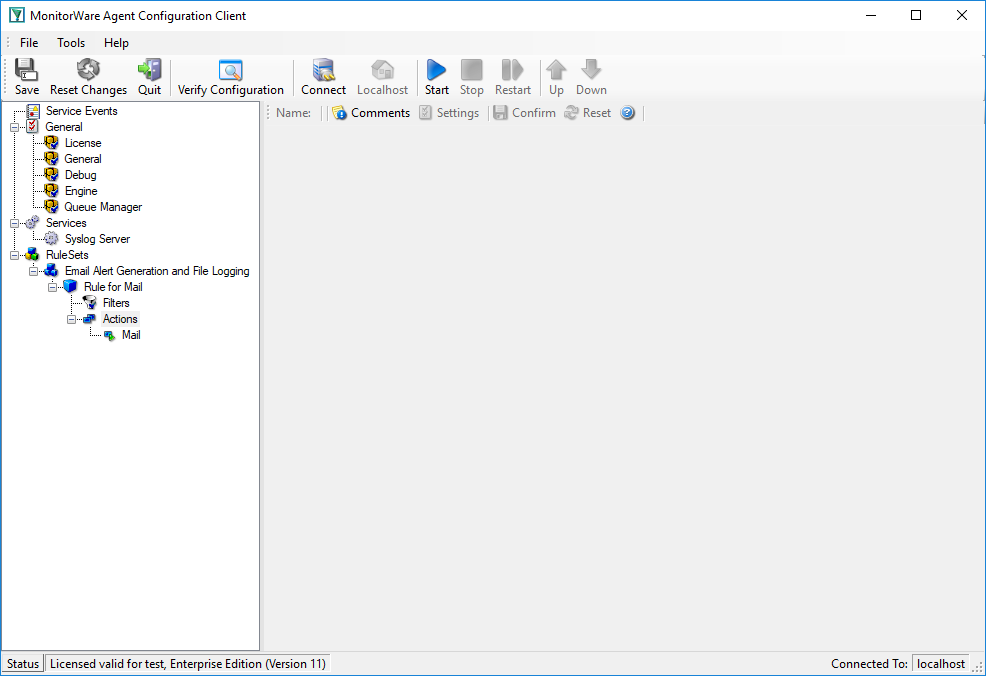Click the Restart service icon
Image resolution: width=986 pixels, height=676 pixels.
pos(512,70)
